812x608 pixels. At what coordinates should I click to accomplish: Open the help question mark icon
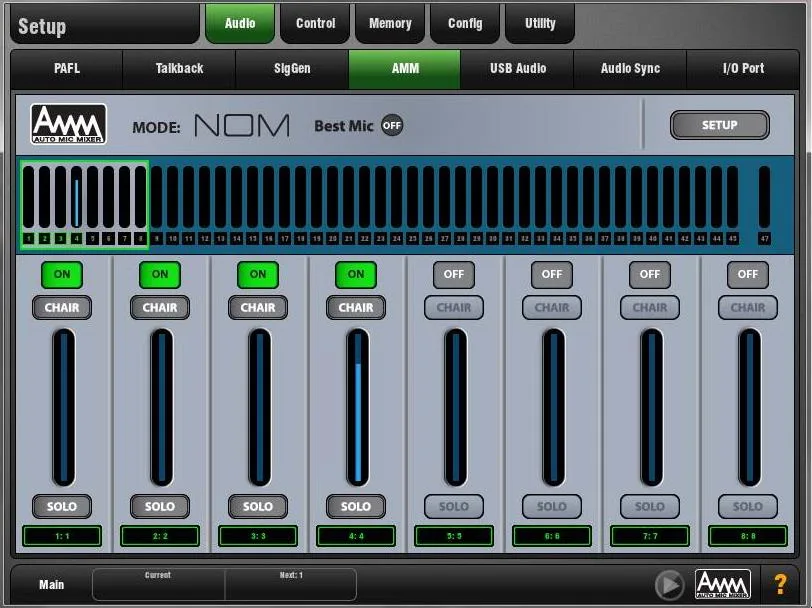(780, 585)
